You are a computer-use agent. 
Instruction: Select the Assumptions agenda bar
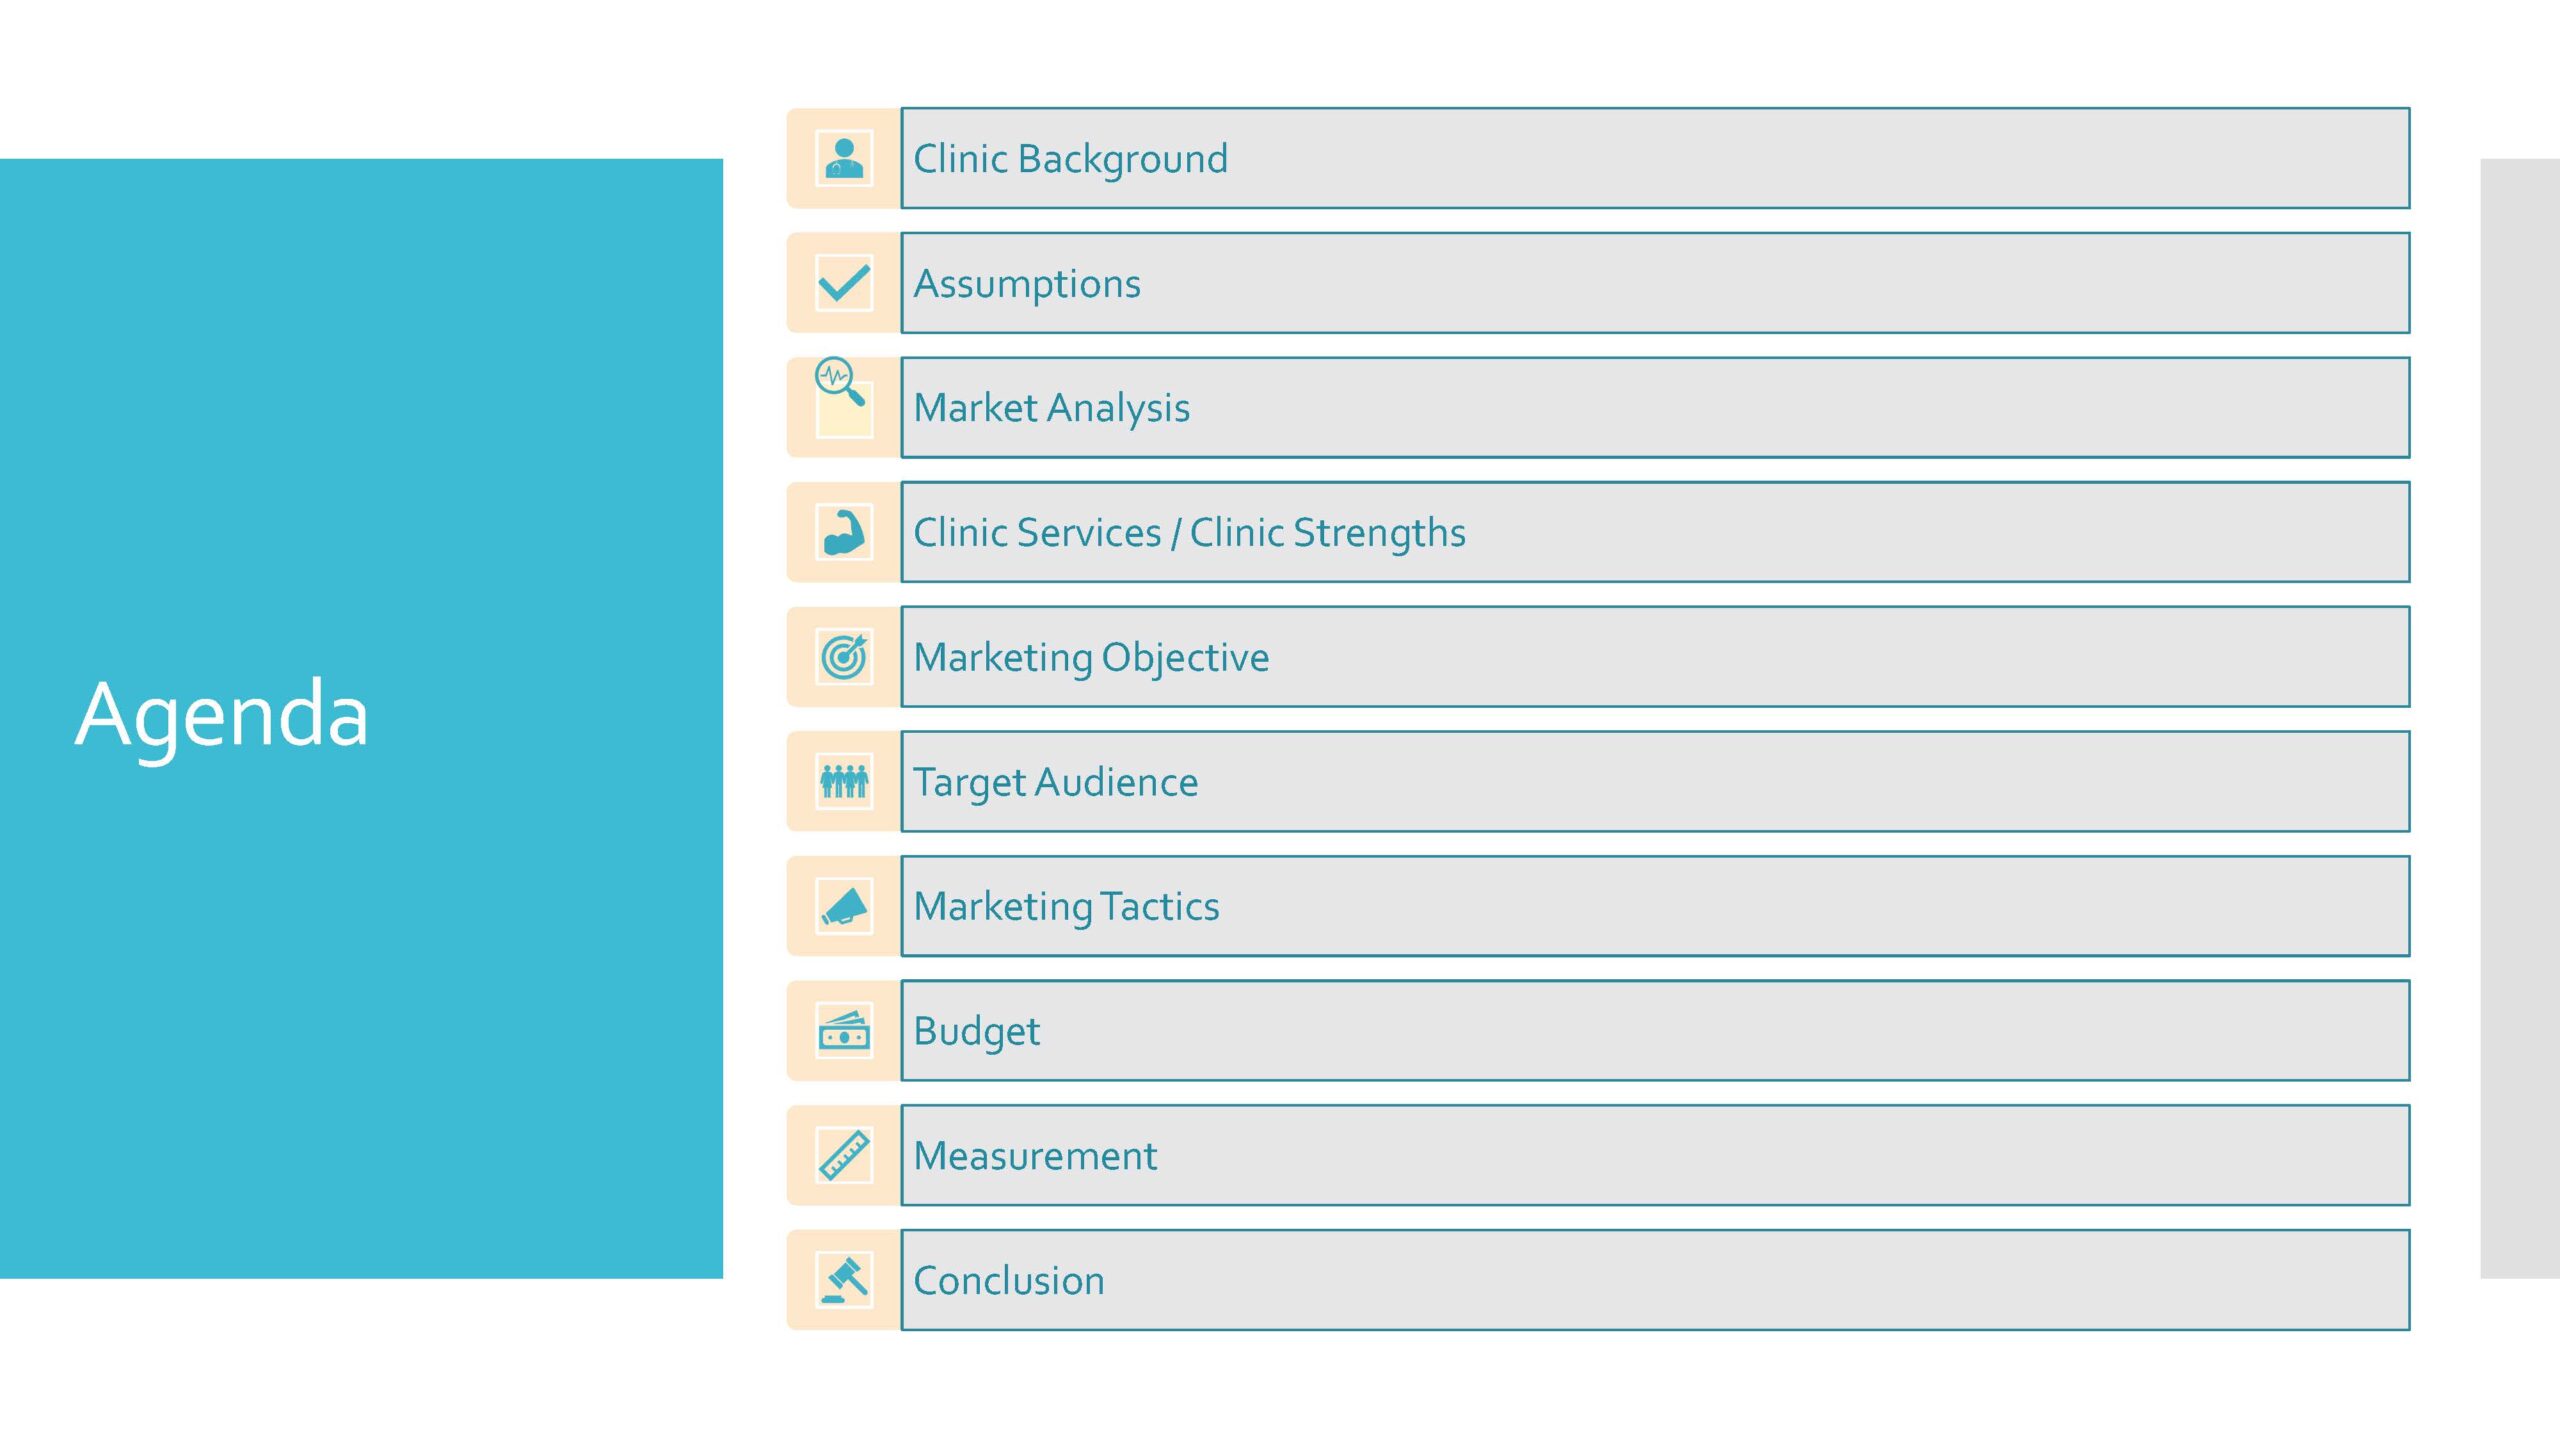(1654, 283)
